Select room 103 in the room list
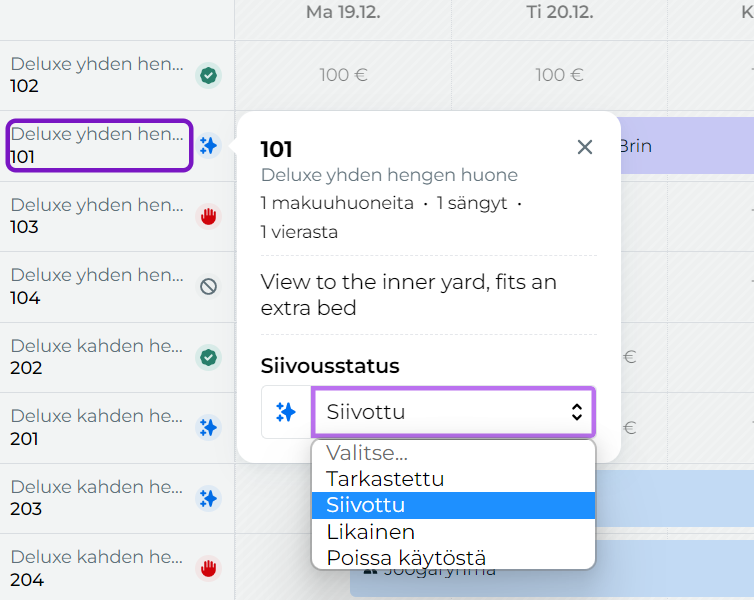The image size is (754, 600). pos(97,216)
